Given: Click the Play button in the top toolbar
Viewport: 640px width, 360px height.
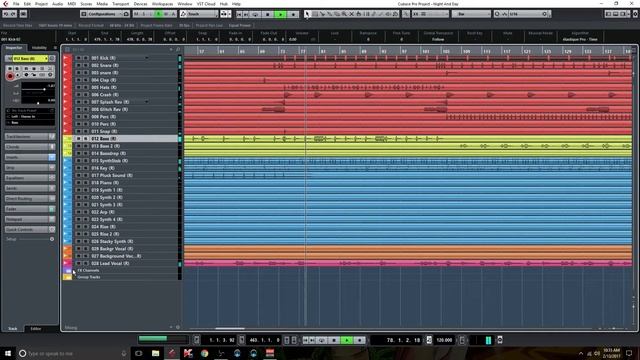Looking at the screenshot, I should (280, 14).
